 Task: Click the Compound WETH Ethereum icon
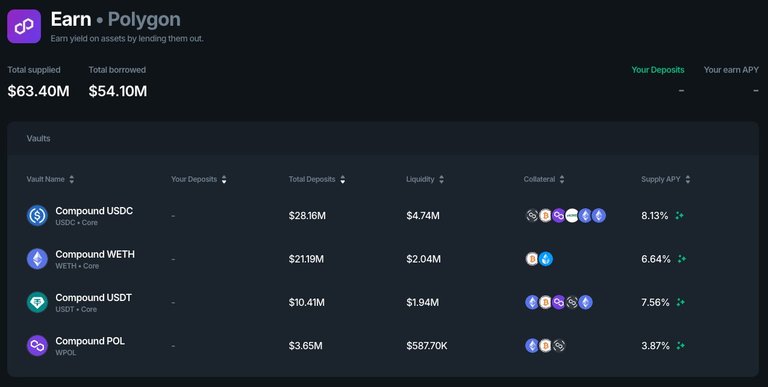(x=37, y=259)
